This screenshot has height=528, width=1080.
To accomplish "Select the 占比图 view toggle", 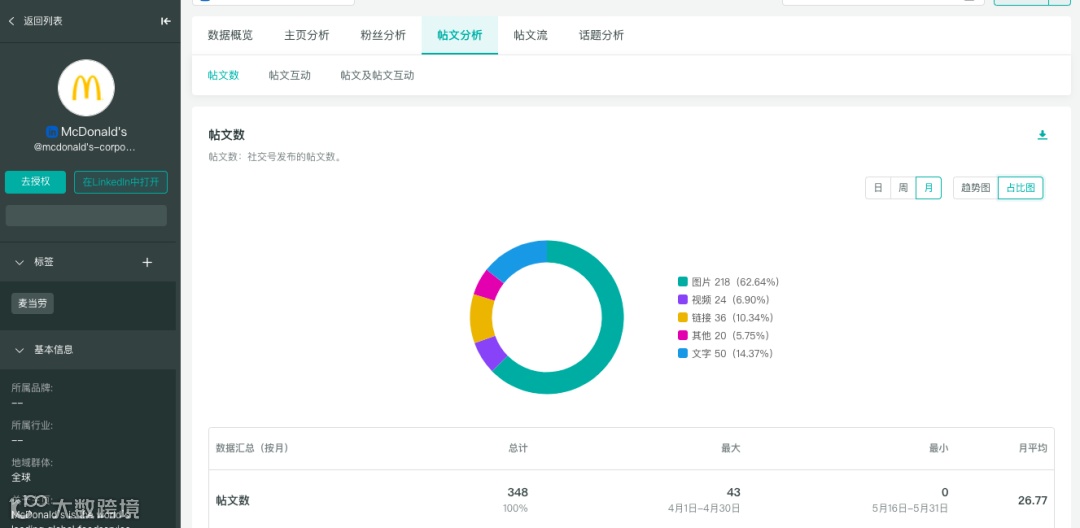I will pyautogui.click(x=1021, y=188).
